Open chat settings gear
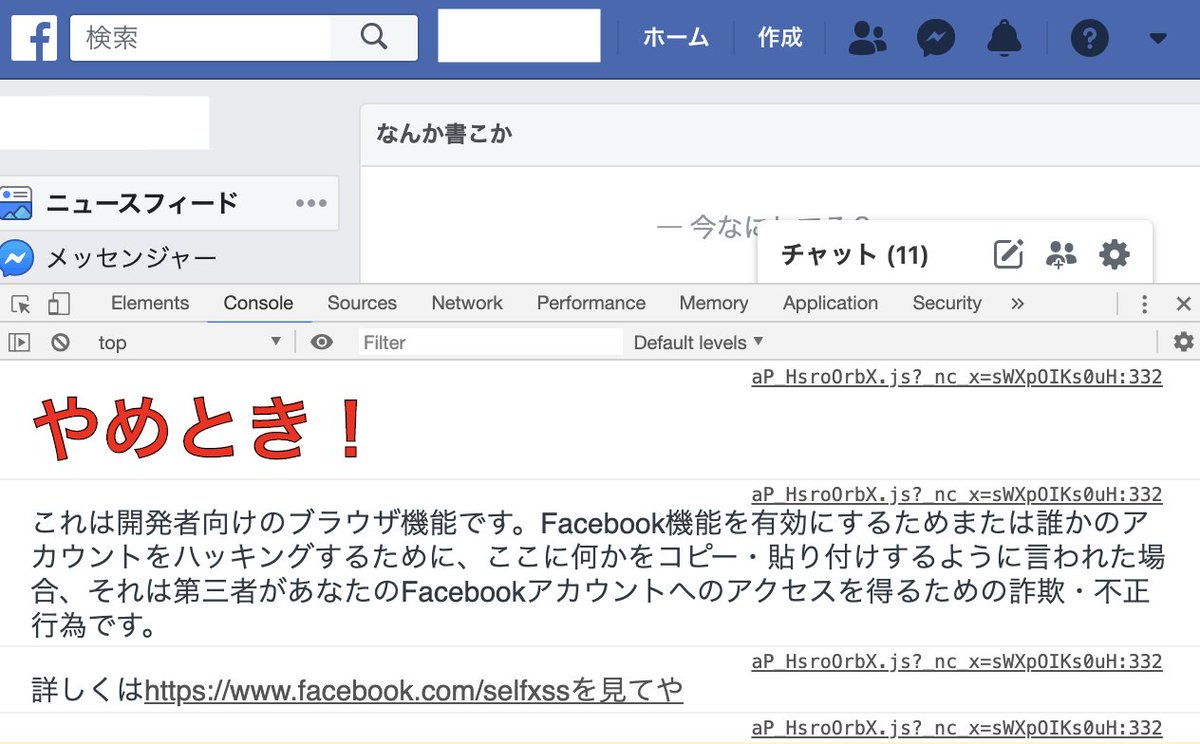 1114,255
